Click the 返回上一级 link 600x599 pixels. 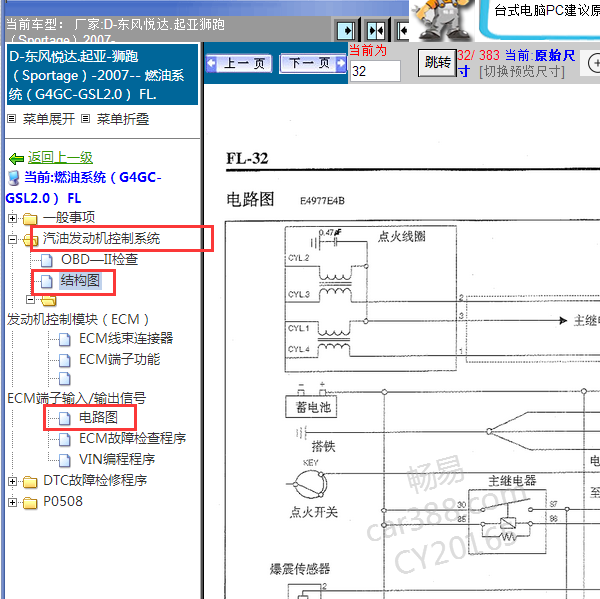[x=60, y=157]
